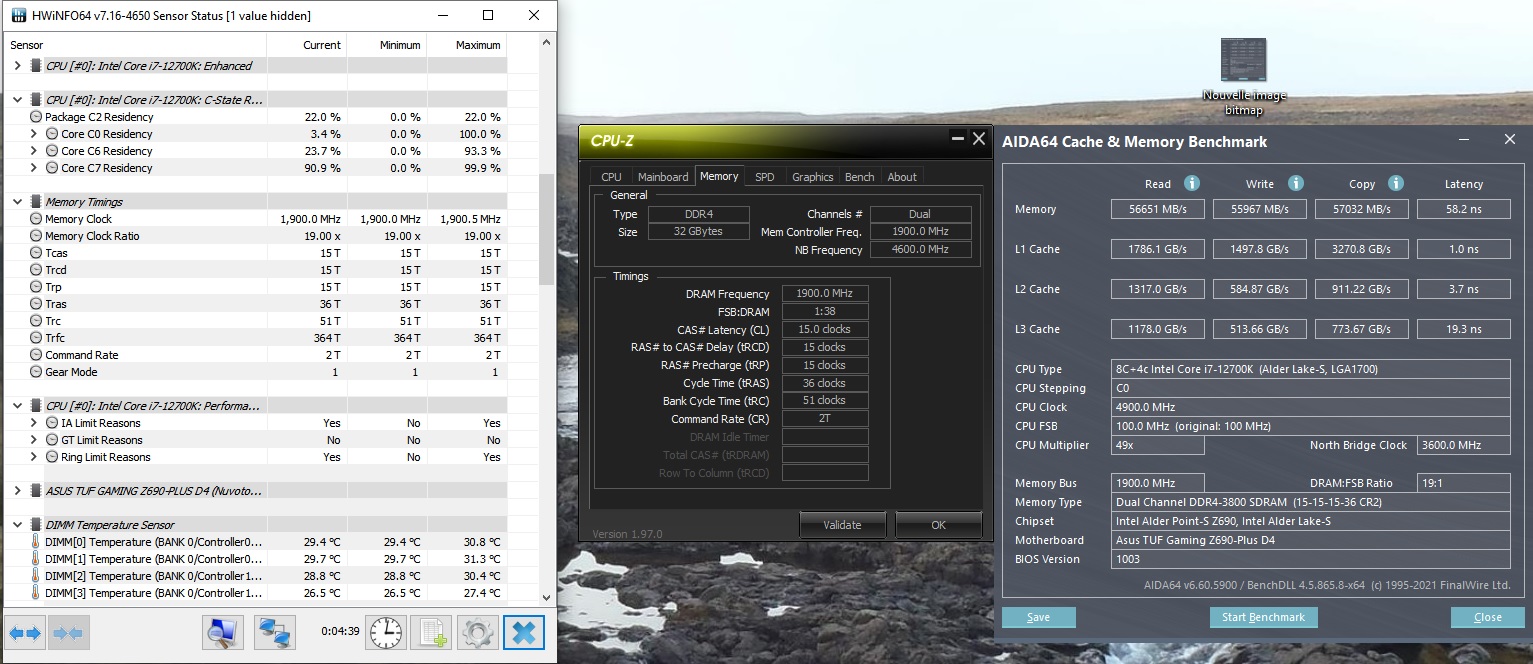Close the AIDA64 benchmark window with the X
Screen dimensions: 1533x664
point(1510,140)
